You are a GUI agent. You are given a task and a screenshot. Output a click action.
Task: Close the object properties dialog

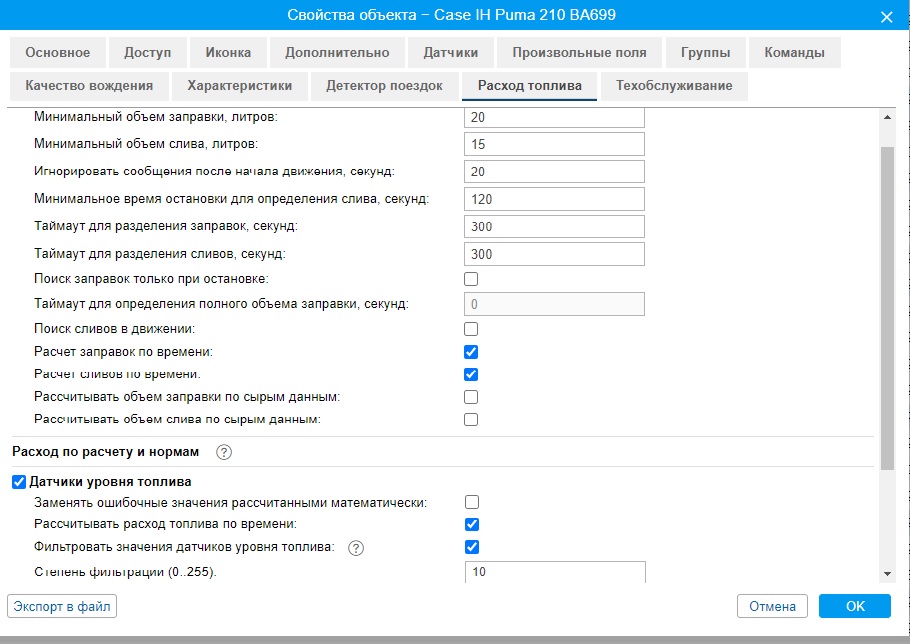885,16
